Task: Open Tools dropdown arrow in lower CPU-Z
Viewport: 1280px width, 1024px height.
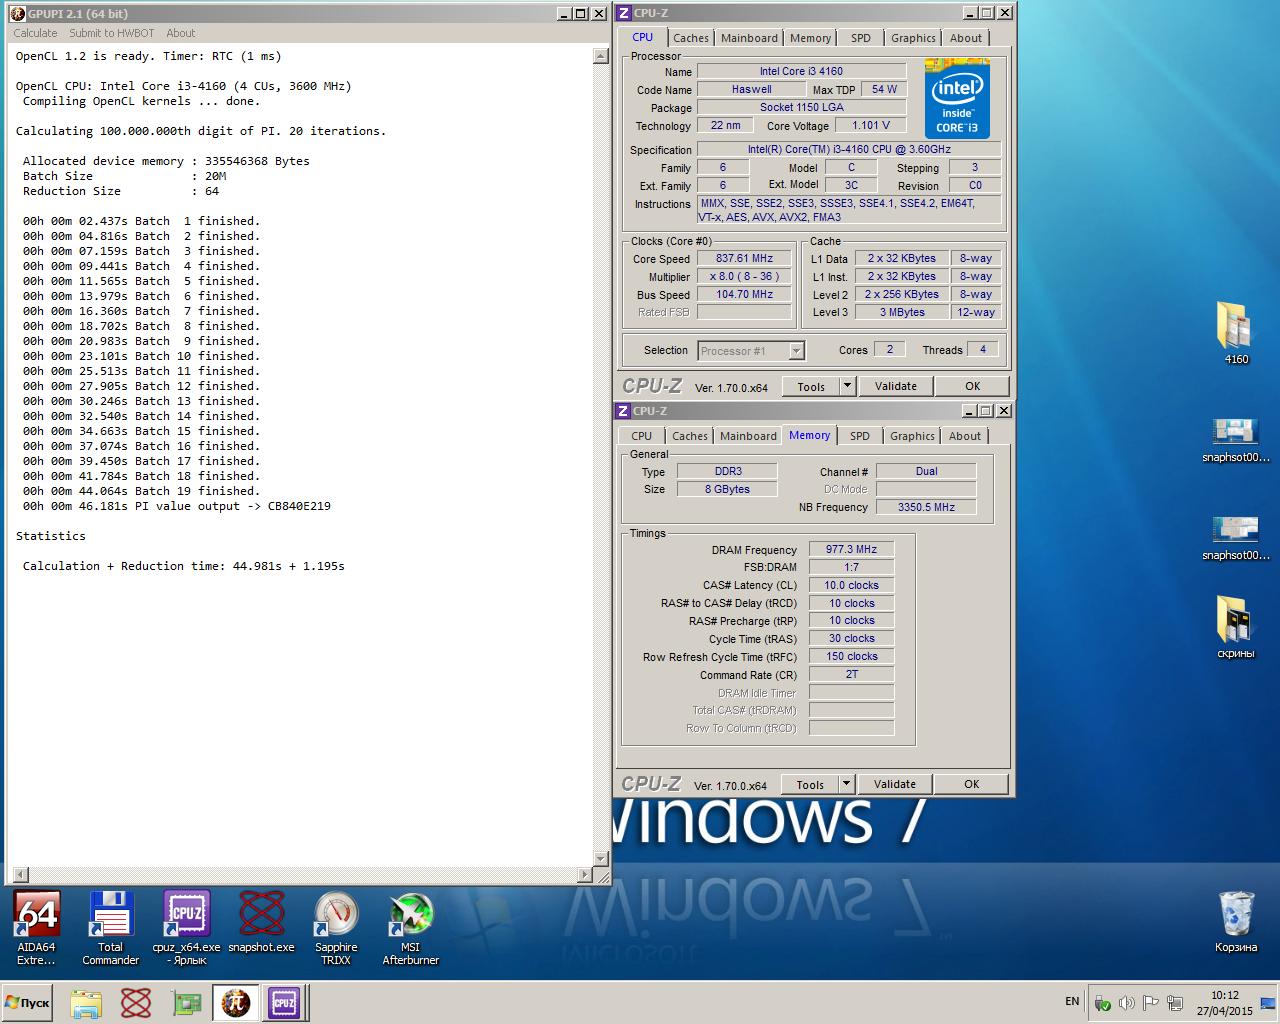Action: click(x=846, y=785)
